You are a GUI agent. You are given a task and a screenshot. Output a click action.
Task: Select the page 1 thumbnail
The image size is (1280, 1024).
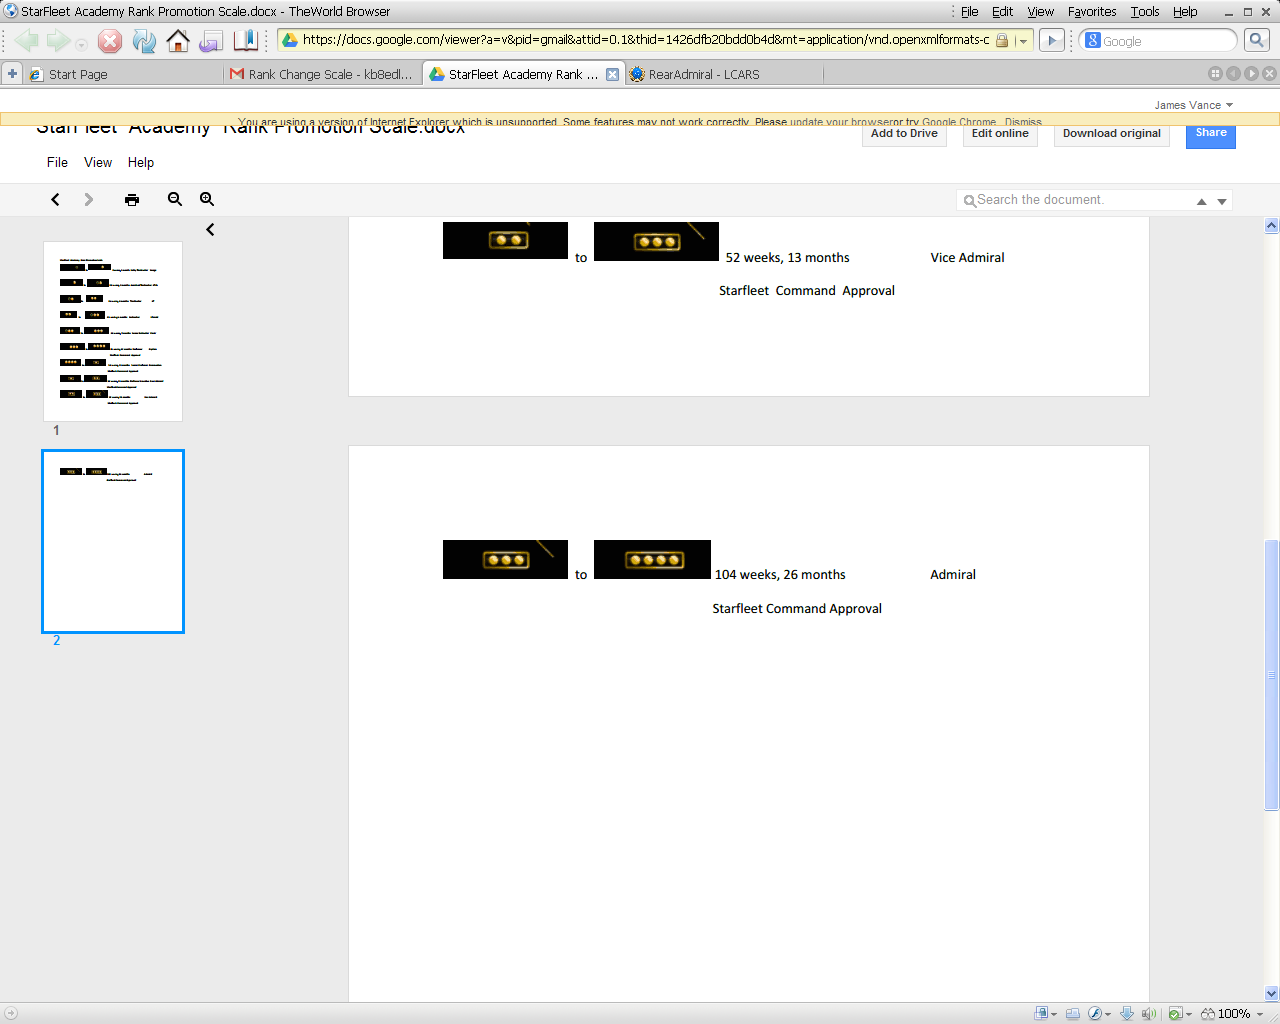click(113, 331)
